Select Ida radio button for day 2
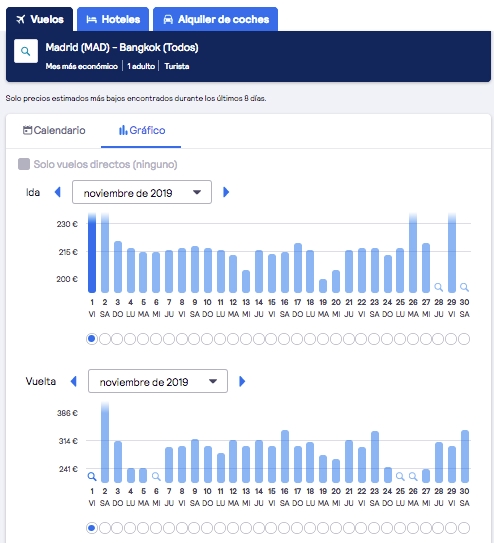The width and height of the screenshot is (494, 543). pos(105,339)
